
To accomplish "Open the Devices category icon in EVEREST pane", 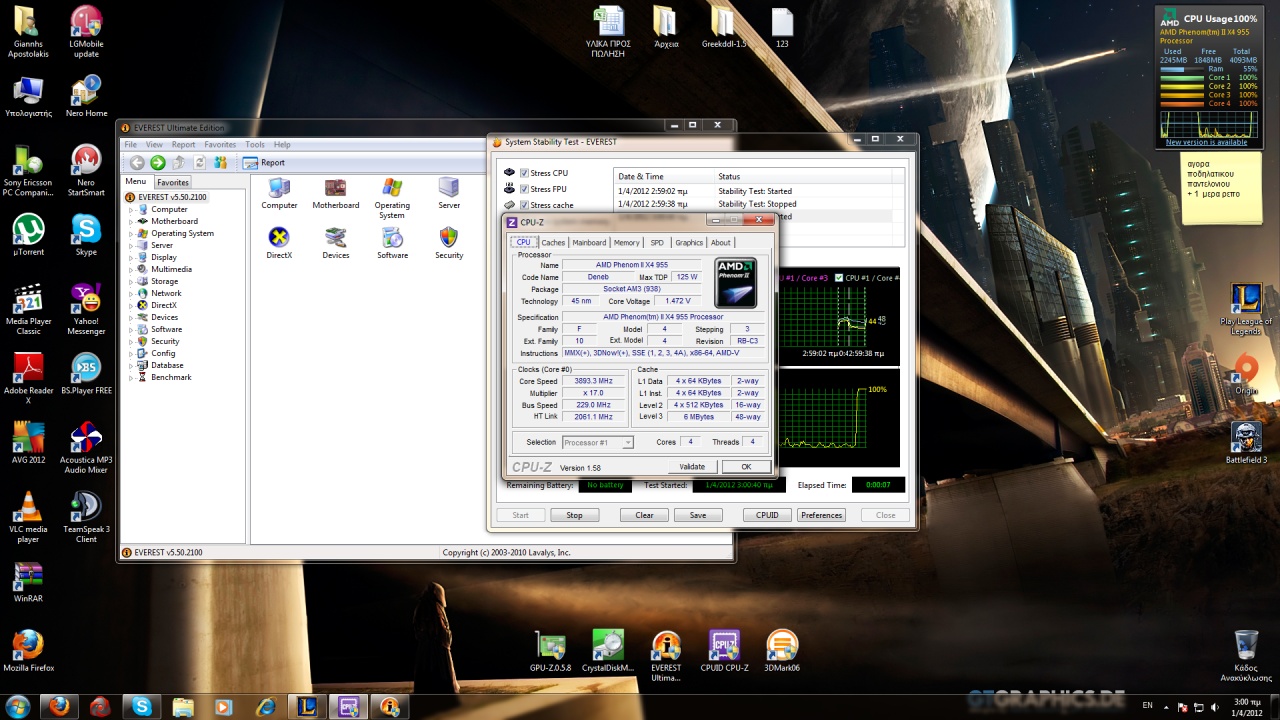I will coord(336,243).
